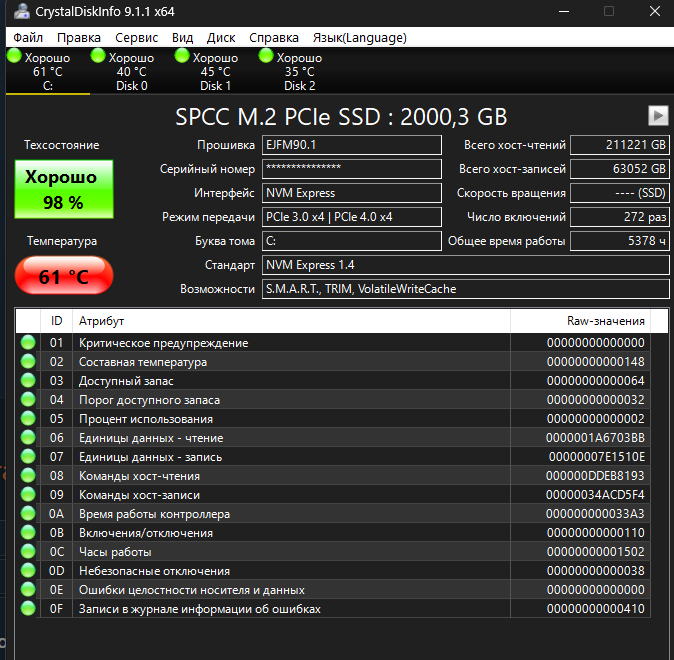Select the Небезопасные отключения attribute text
This screenshot has height=660, width=674.
pyautogui.click(x=154, y=571)
